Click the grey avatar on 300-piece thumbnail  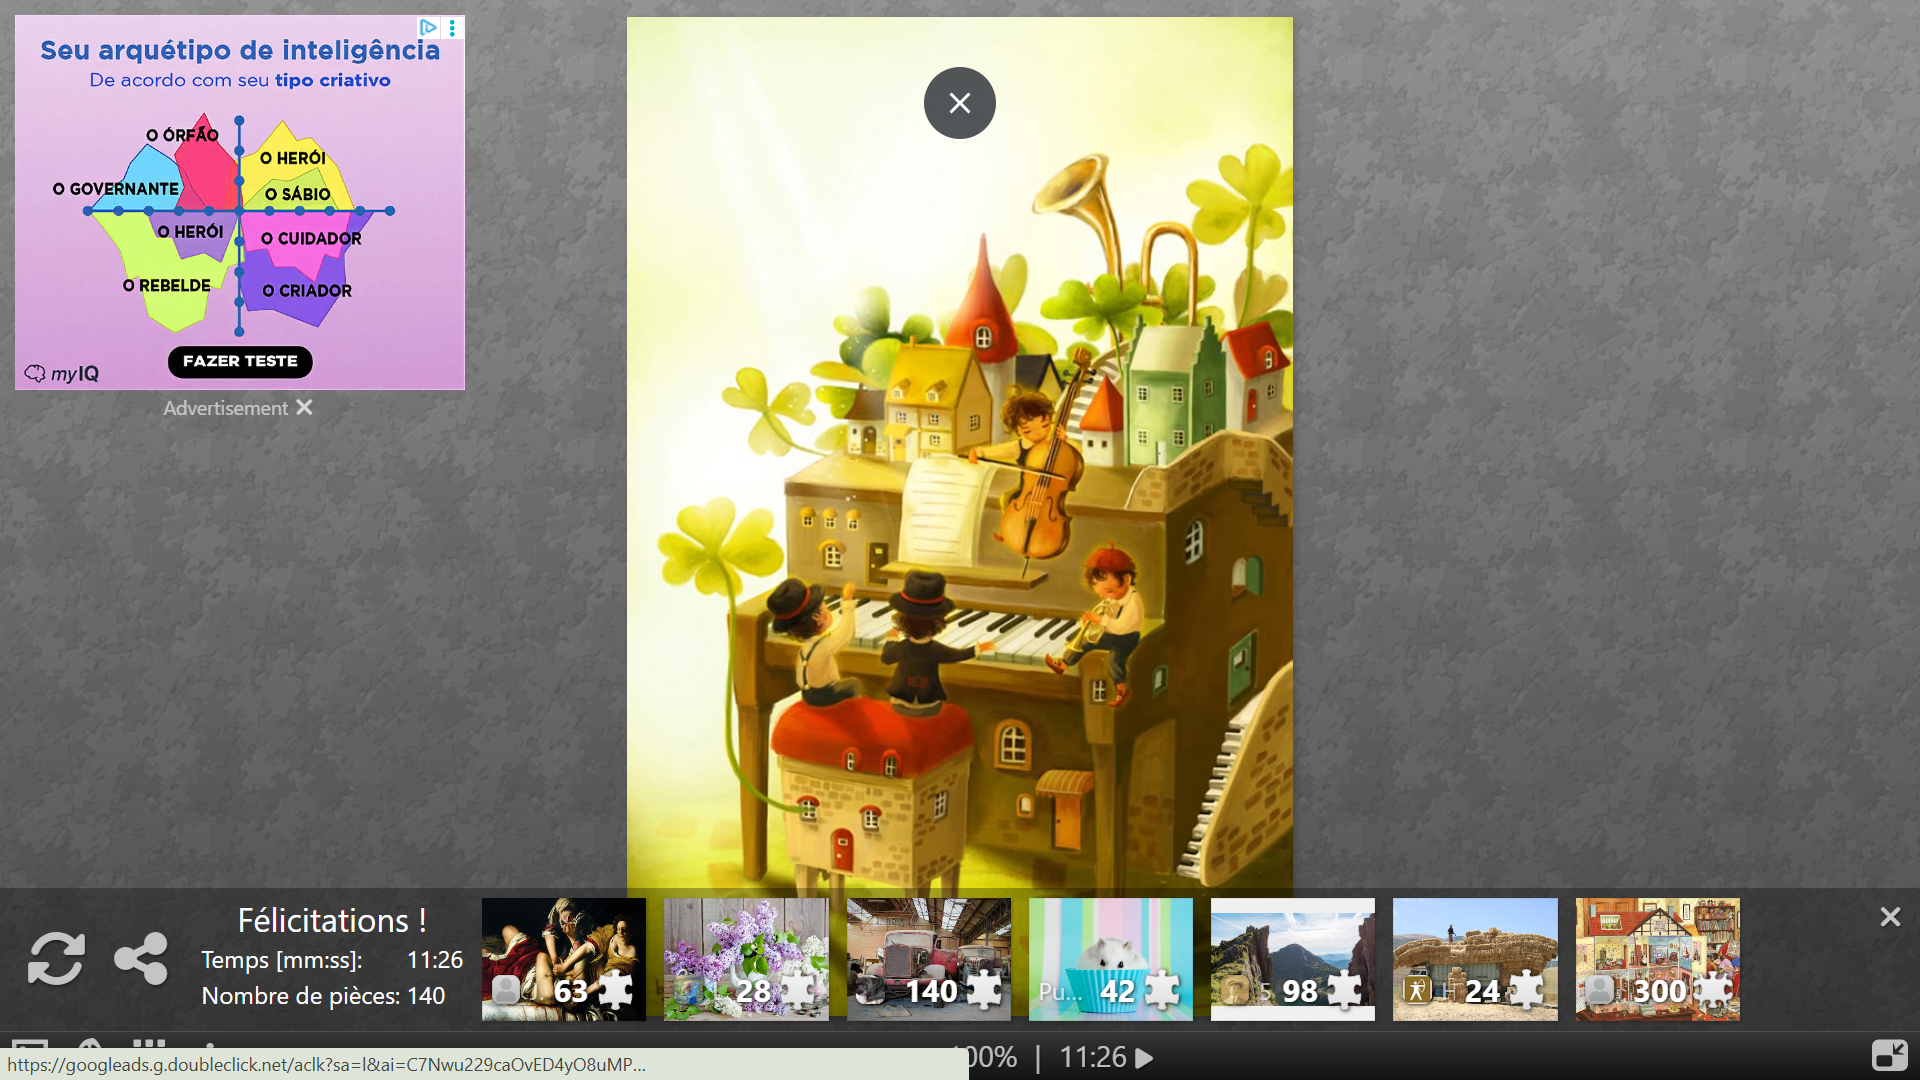pos(1599,990)
